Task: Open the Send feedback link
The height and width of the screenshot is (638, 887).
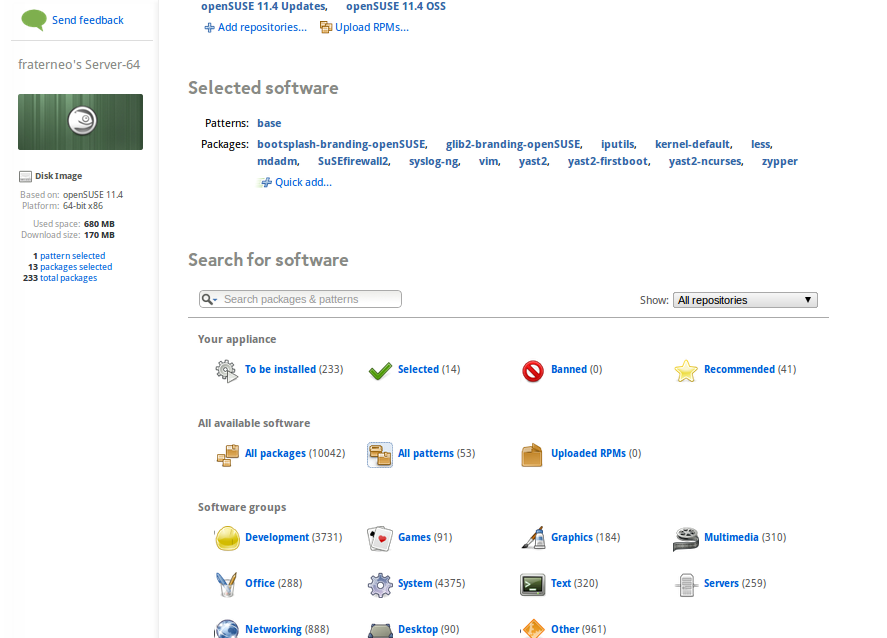Action: pyautogui.click(x=88, y=20)
